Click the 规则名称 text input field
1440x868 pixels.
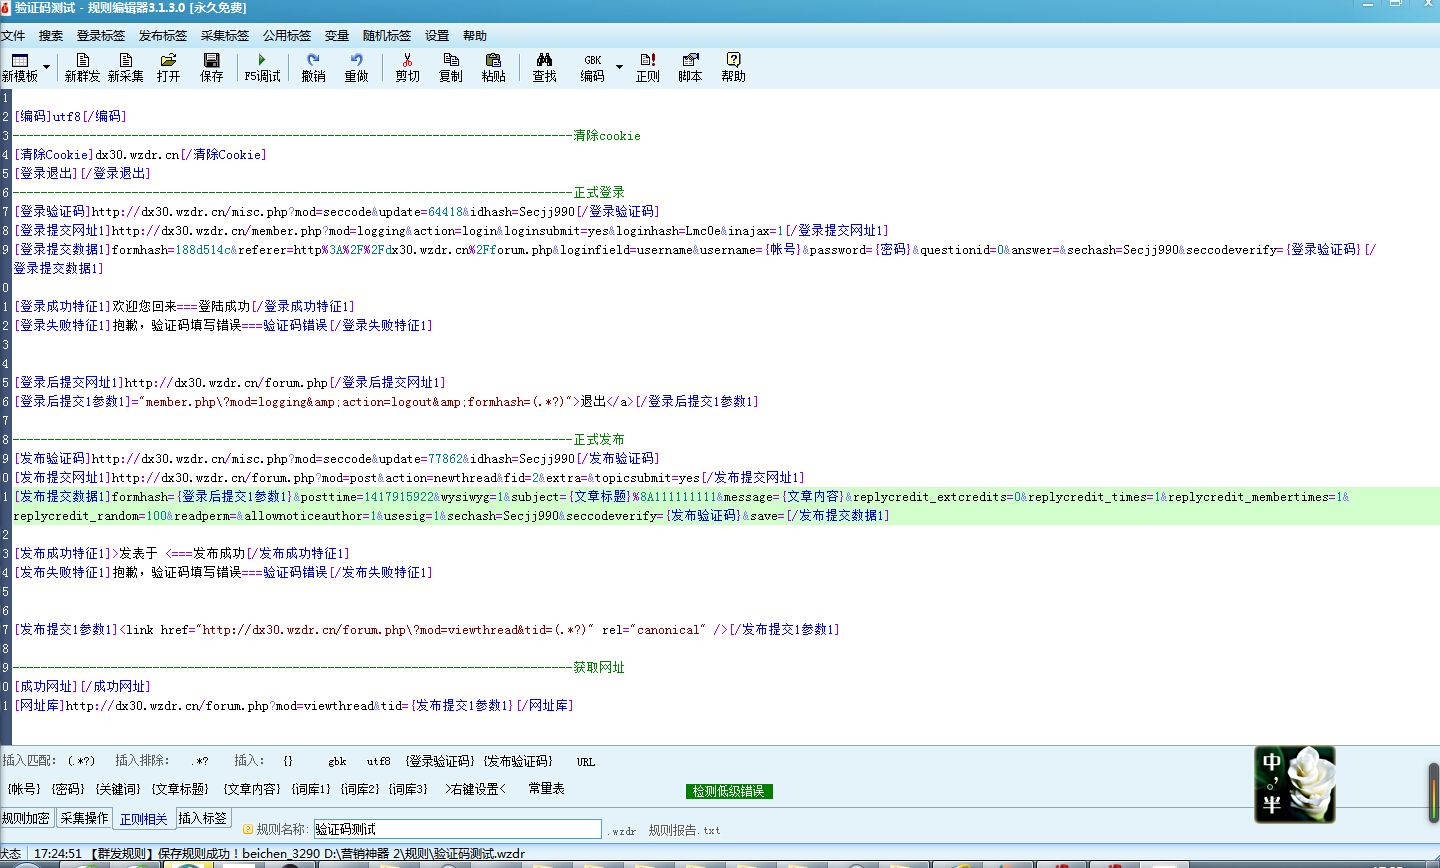[457, 829]
